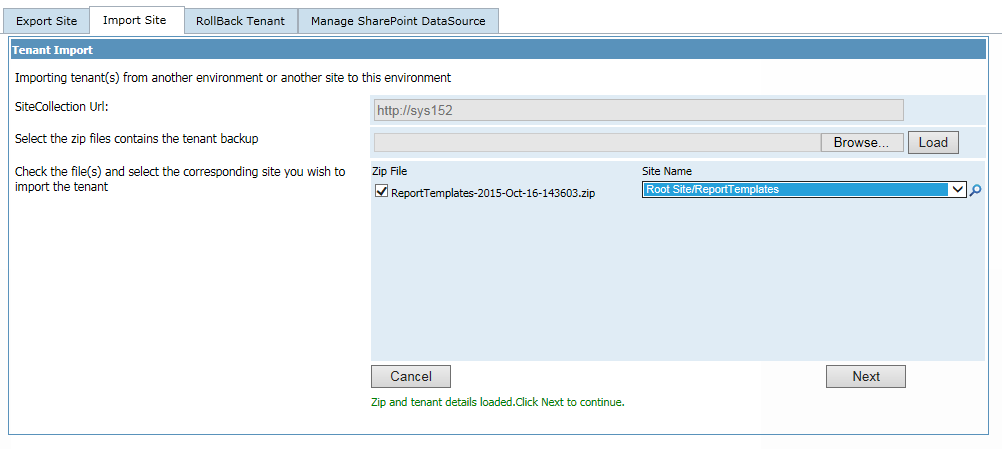Click the Site Name column header
This screenshot has width=1002, height=449.
[666, 171]
